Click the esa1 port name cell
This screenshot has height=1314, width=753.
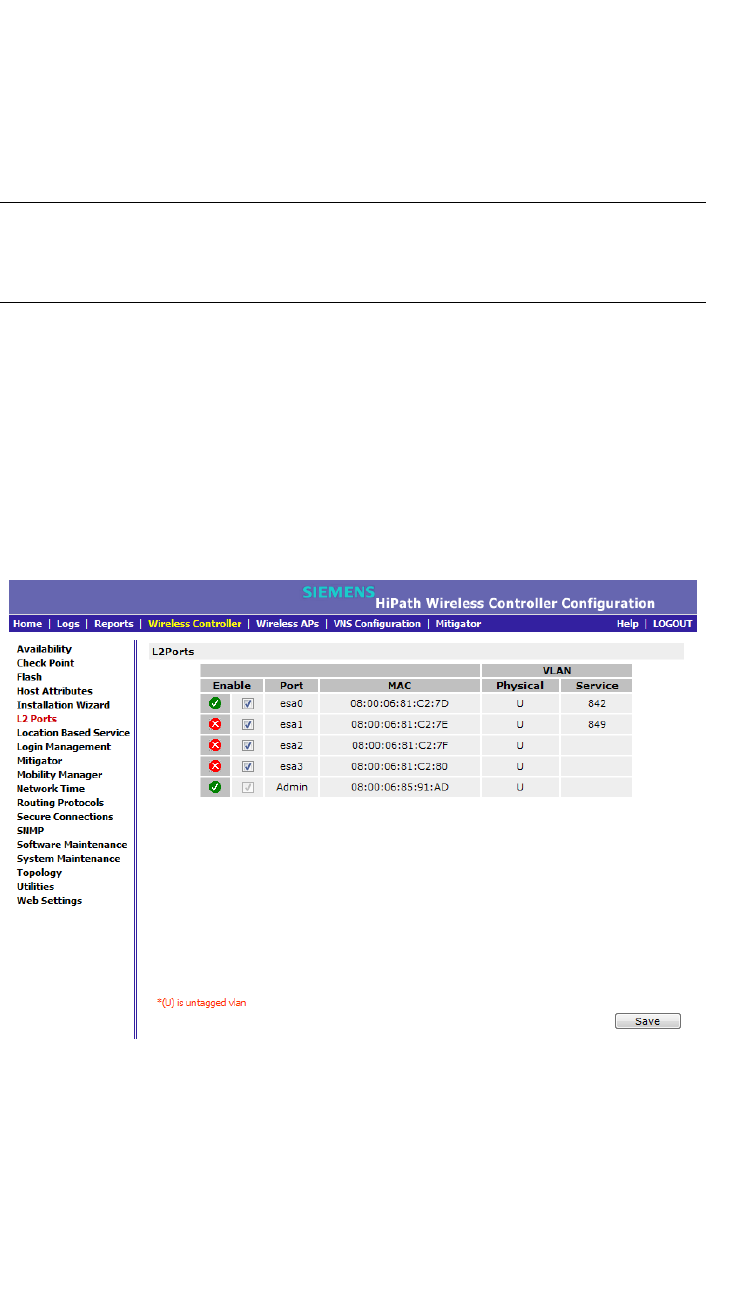coord(292,724)
